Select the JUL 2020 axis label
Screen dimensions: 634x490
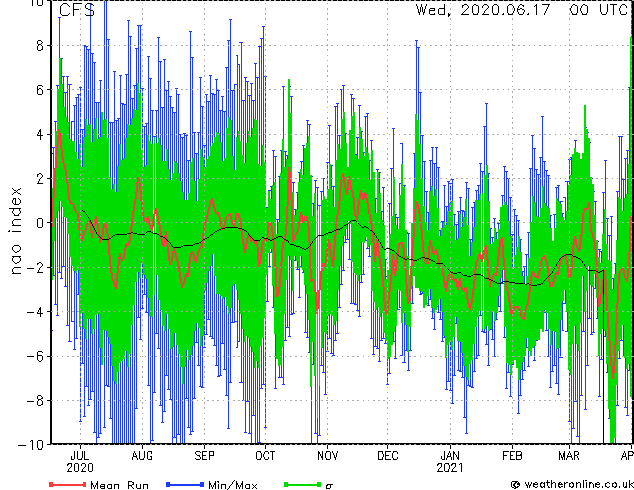[80, 462]
